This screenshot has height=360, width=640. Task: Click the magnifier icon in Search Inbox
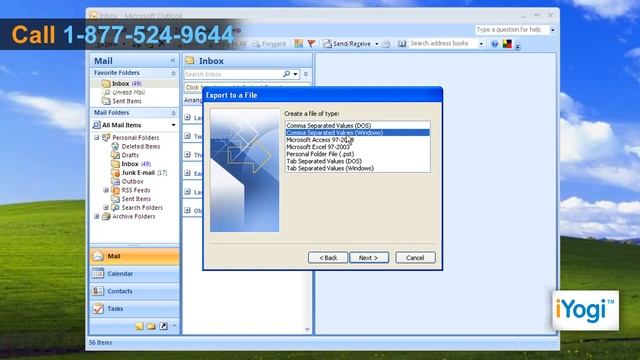click(x=287, y=74)
